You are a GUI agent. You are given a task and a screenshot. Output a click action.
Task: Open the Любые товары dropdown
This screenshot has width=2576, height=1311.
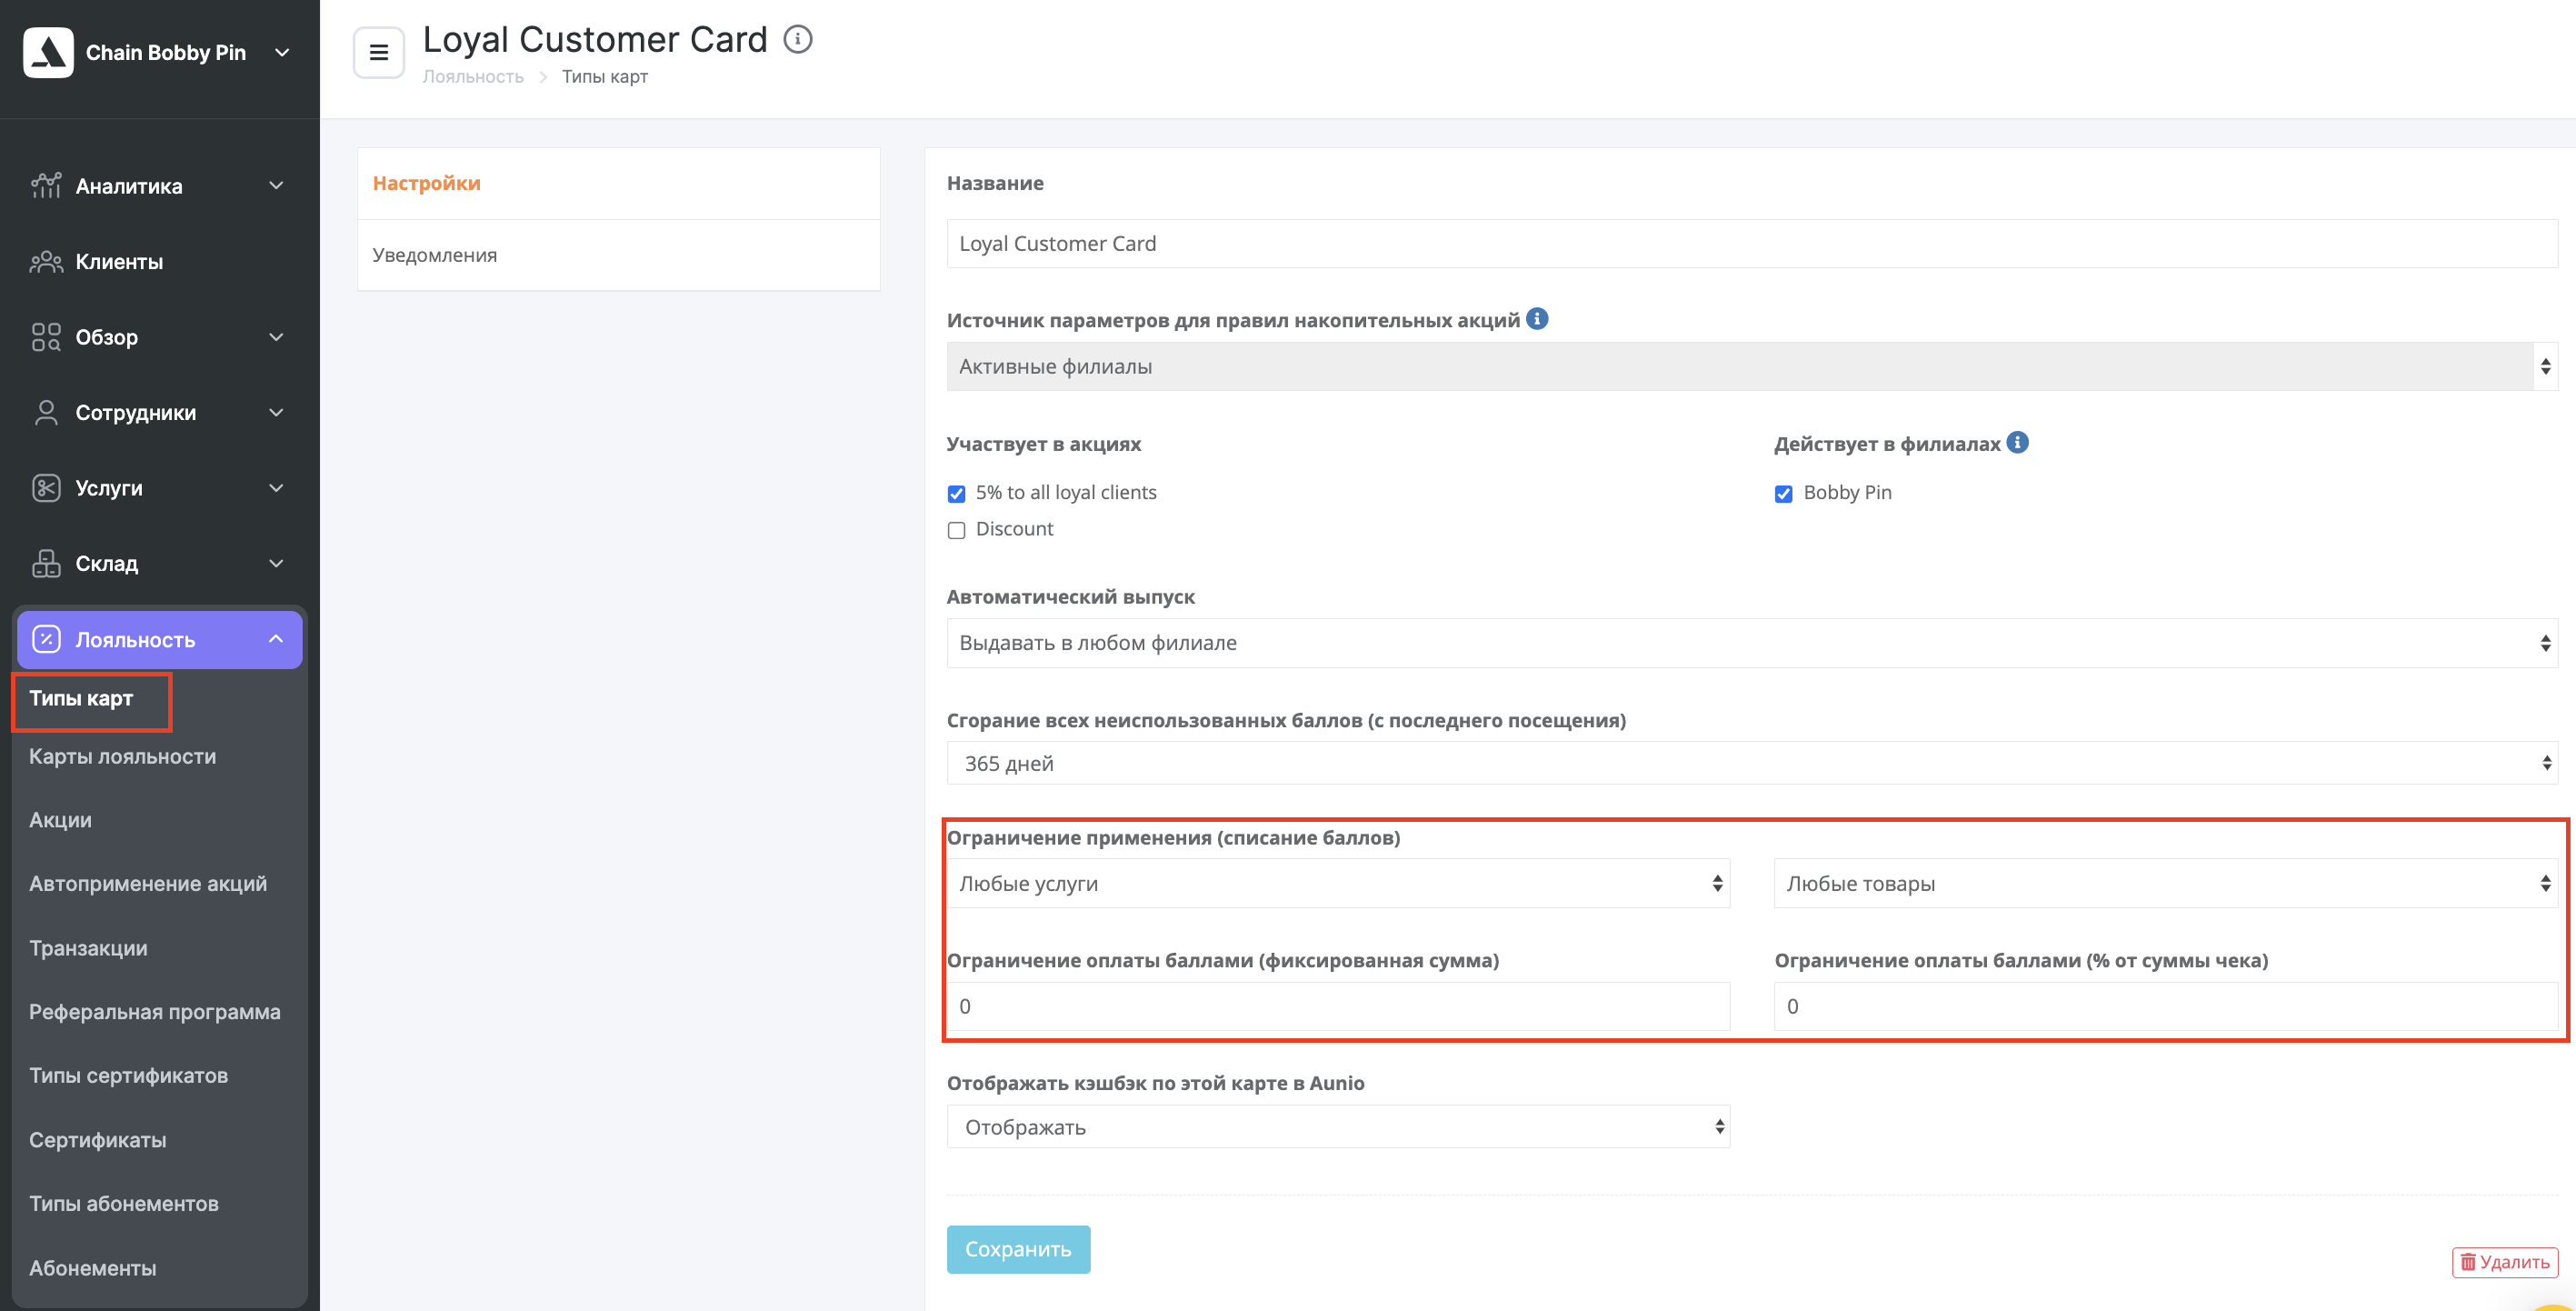[x=2166, y=884]
